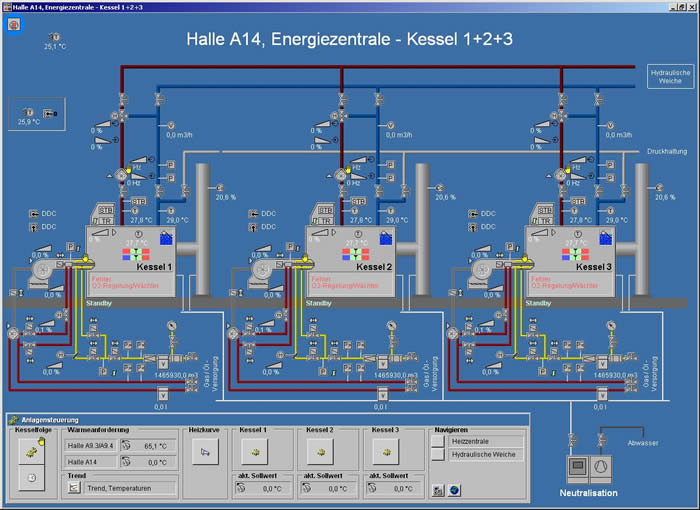The width and height of the screenshot is (700, 510).
Task: Click the Trend chart icon
Action: pos(74,488)
